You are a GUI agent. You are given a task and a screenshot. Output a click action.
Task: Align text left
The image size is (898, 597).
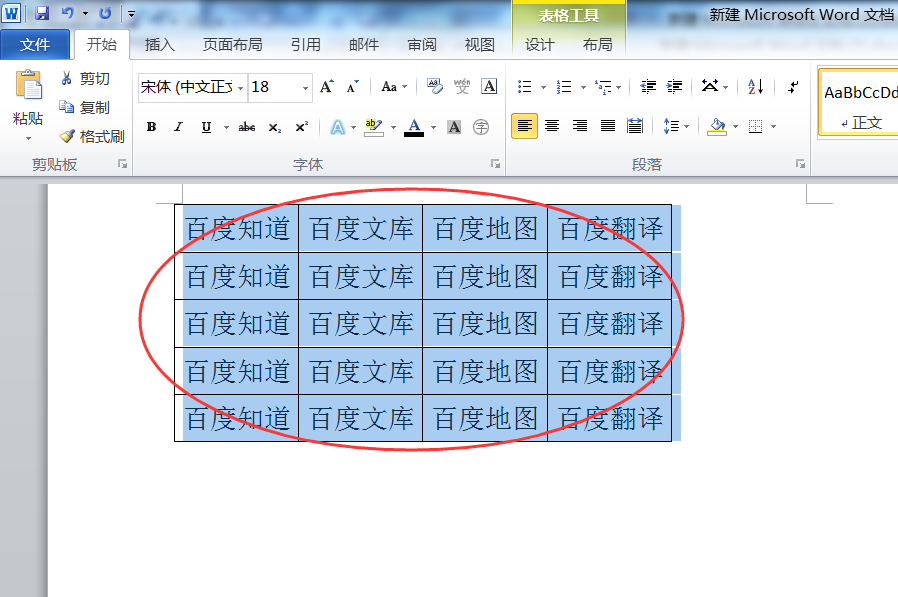525,126
